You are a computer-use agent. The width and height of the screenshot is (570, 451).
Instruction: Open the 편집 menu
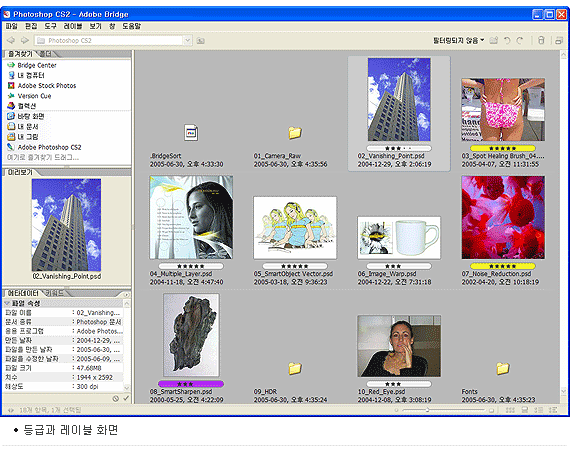[x=31, y=26]
